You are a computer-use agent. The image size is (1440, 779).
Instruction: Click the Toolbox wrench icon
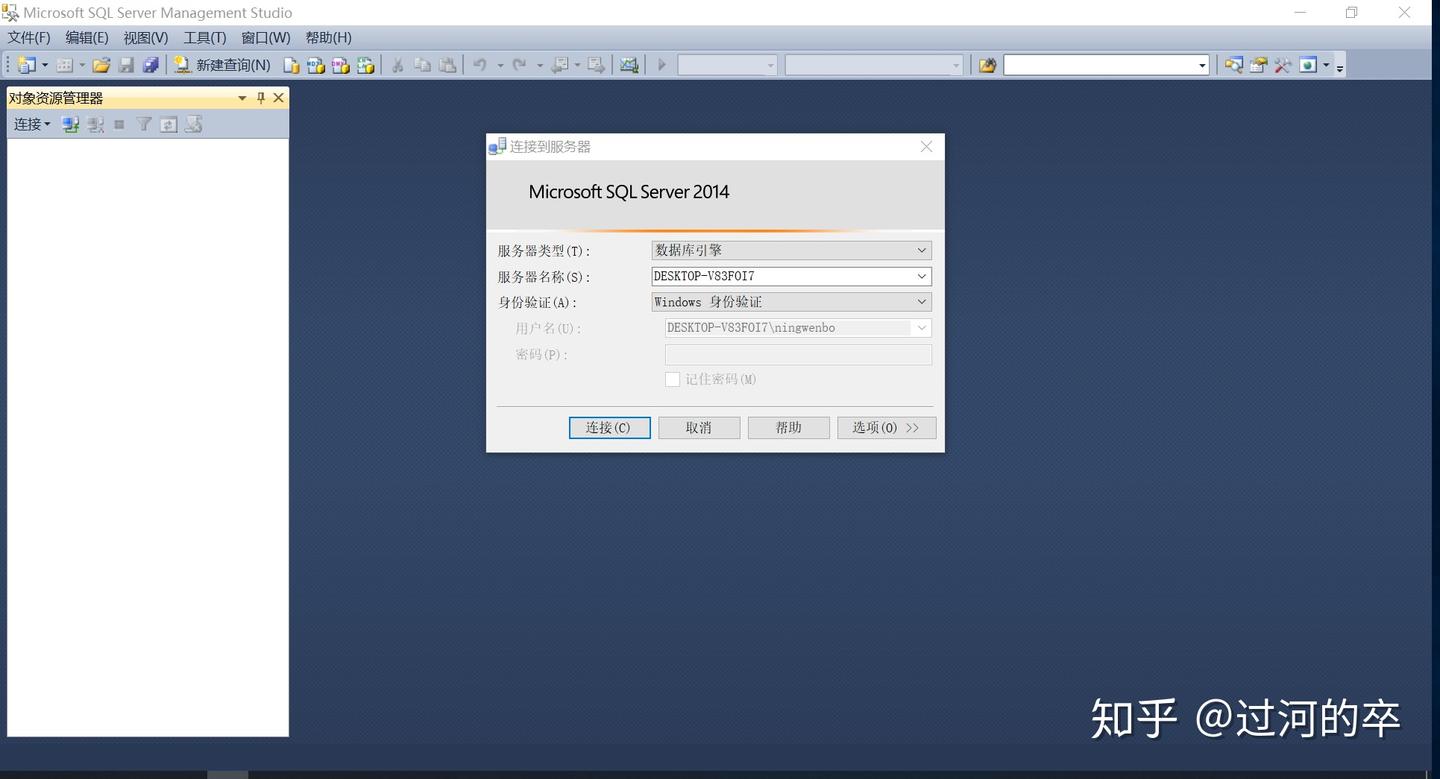(1283, 65)
